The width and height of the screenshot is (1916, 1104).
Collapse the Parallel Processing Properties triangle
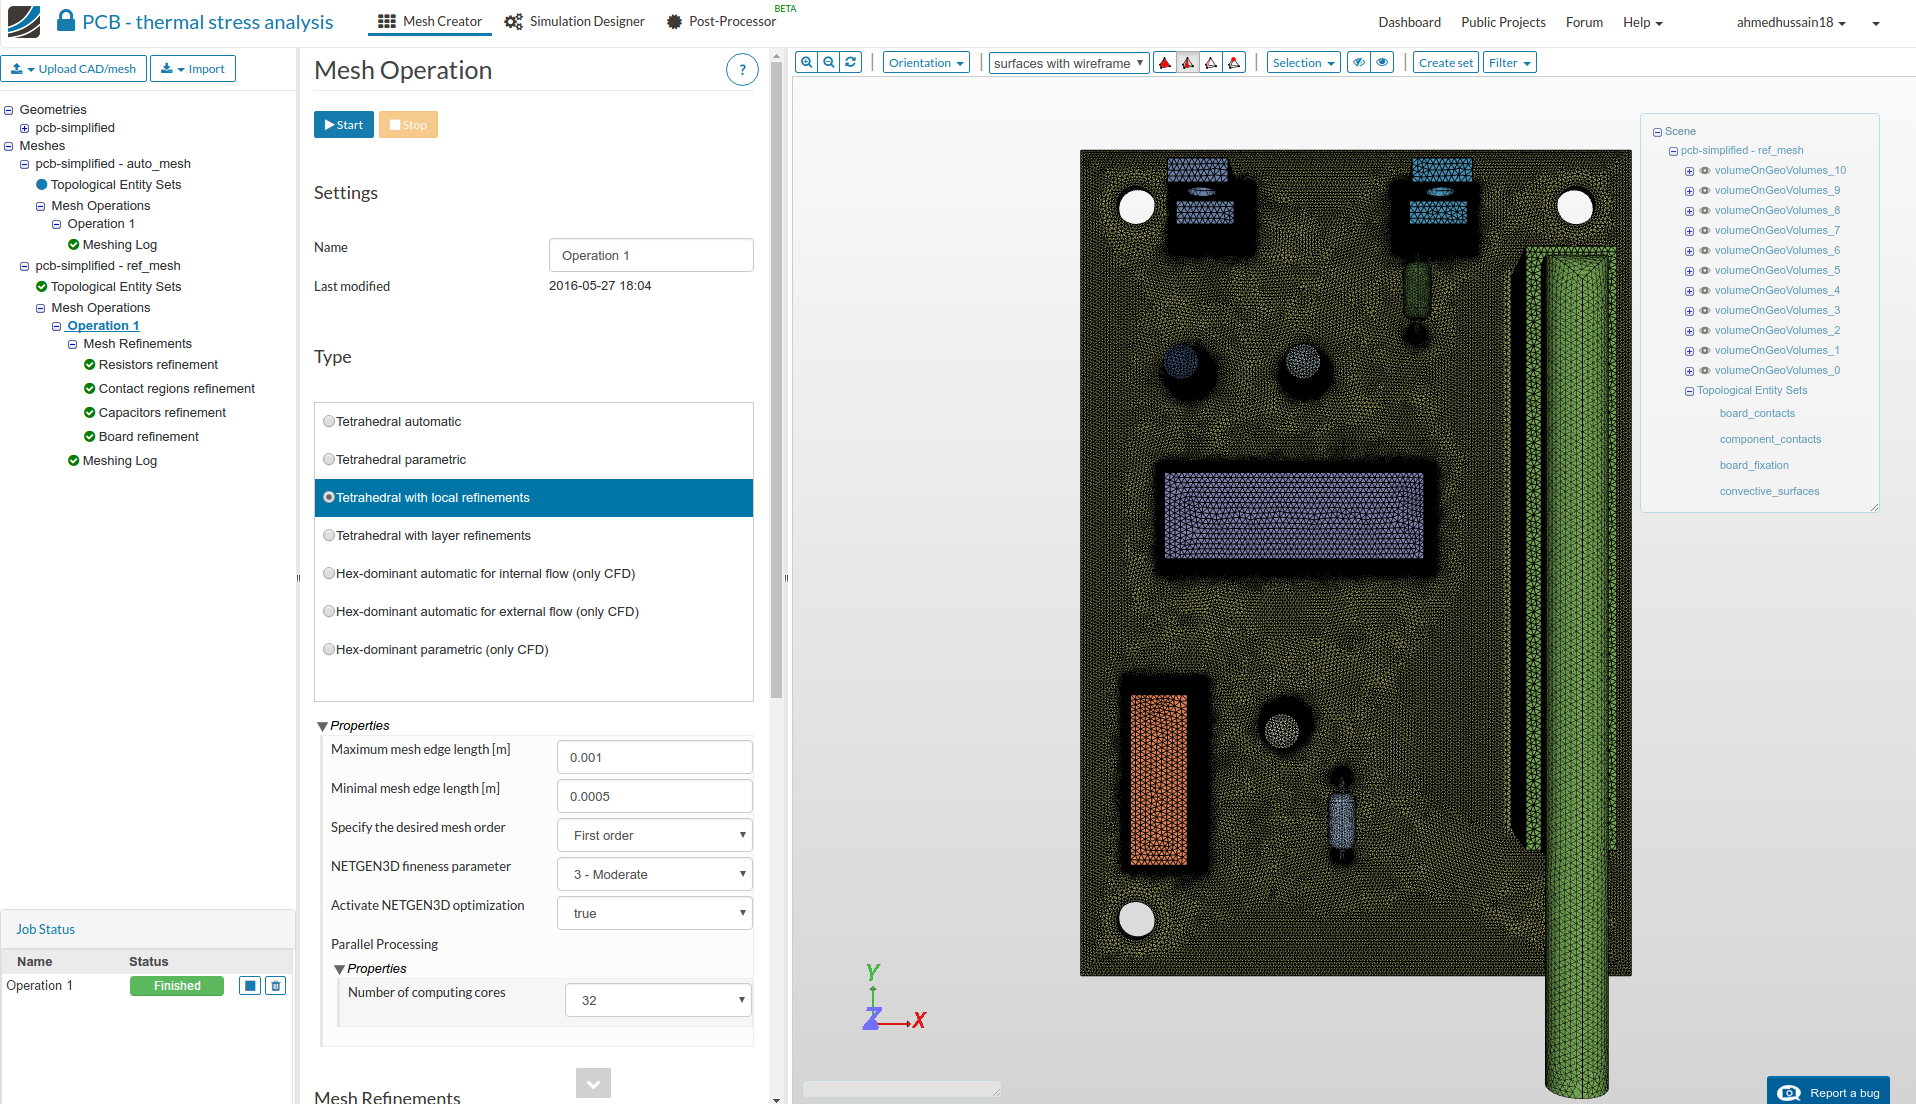point(340,969)
